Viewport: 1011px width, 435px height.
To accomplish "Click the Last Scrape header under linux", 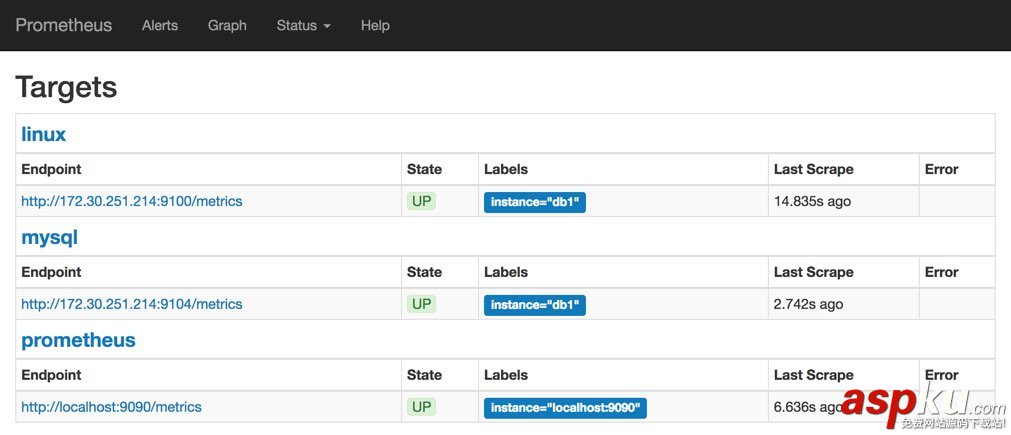I will click(x=813, y=169).
